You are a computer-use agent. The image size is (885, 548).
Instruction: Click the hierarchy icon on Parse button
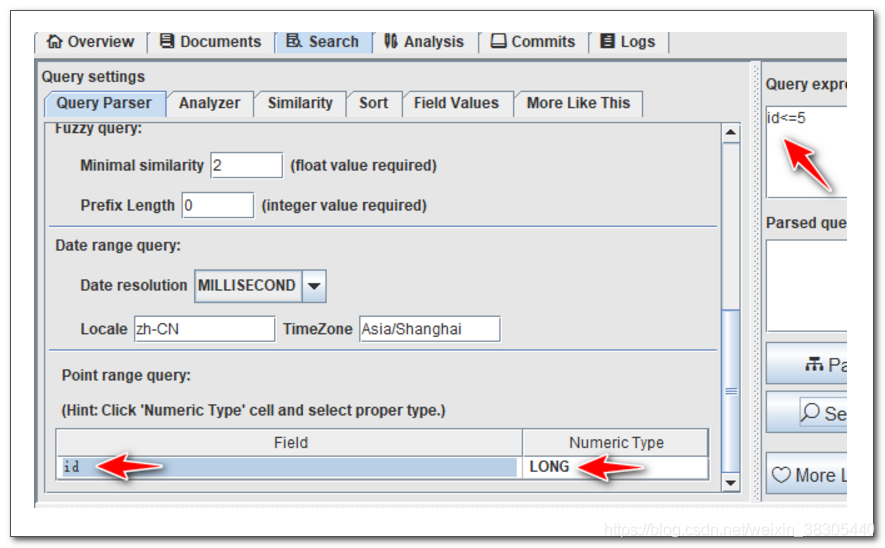click(x=814, y=365)
